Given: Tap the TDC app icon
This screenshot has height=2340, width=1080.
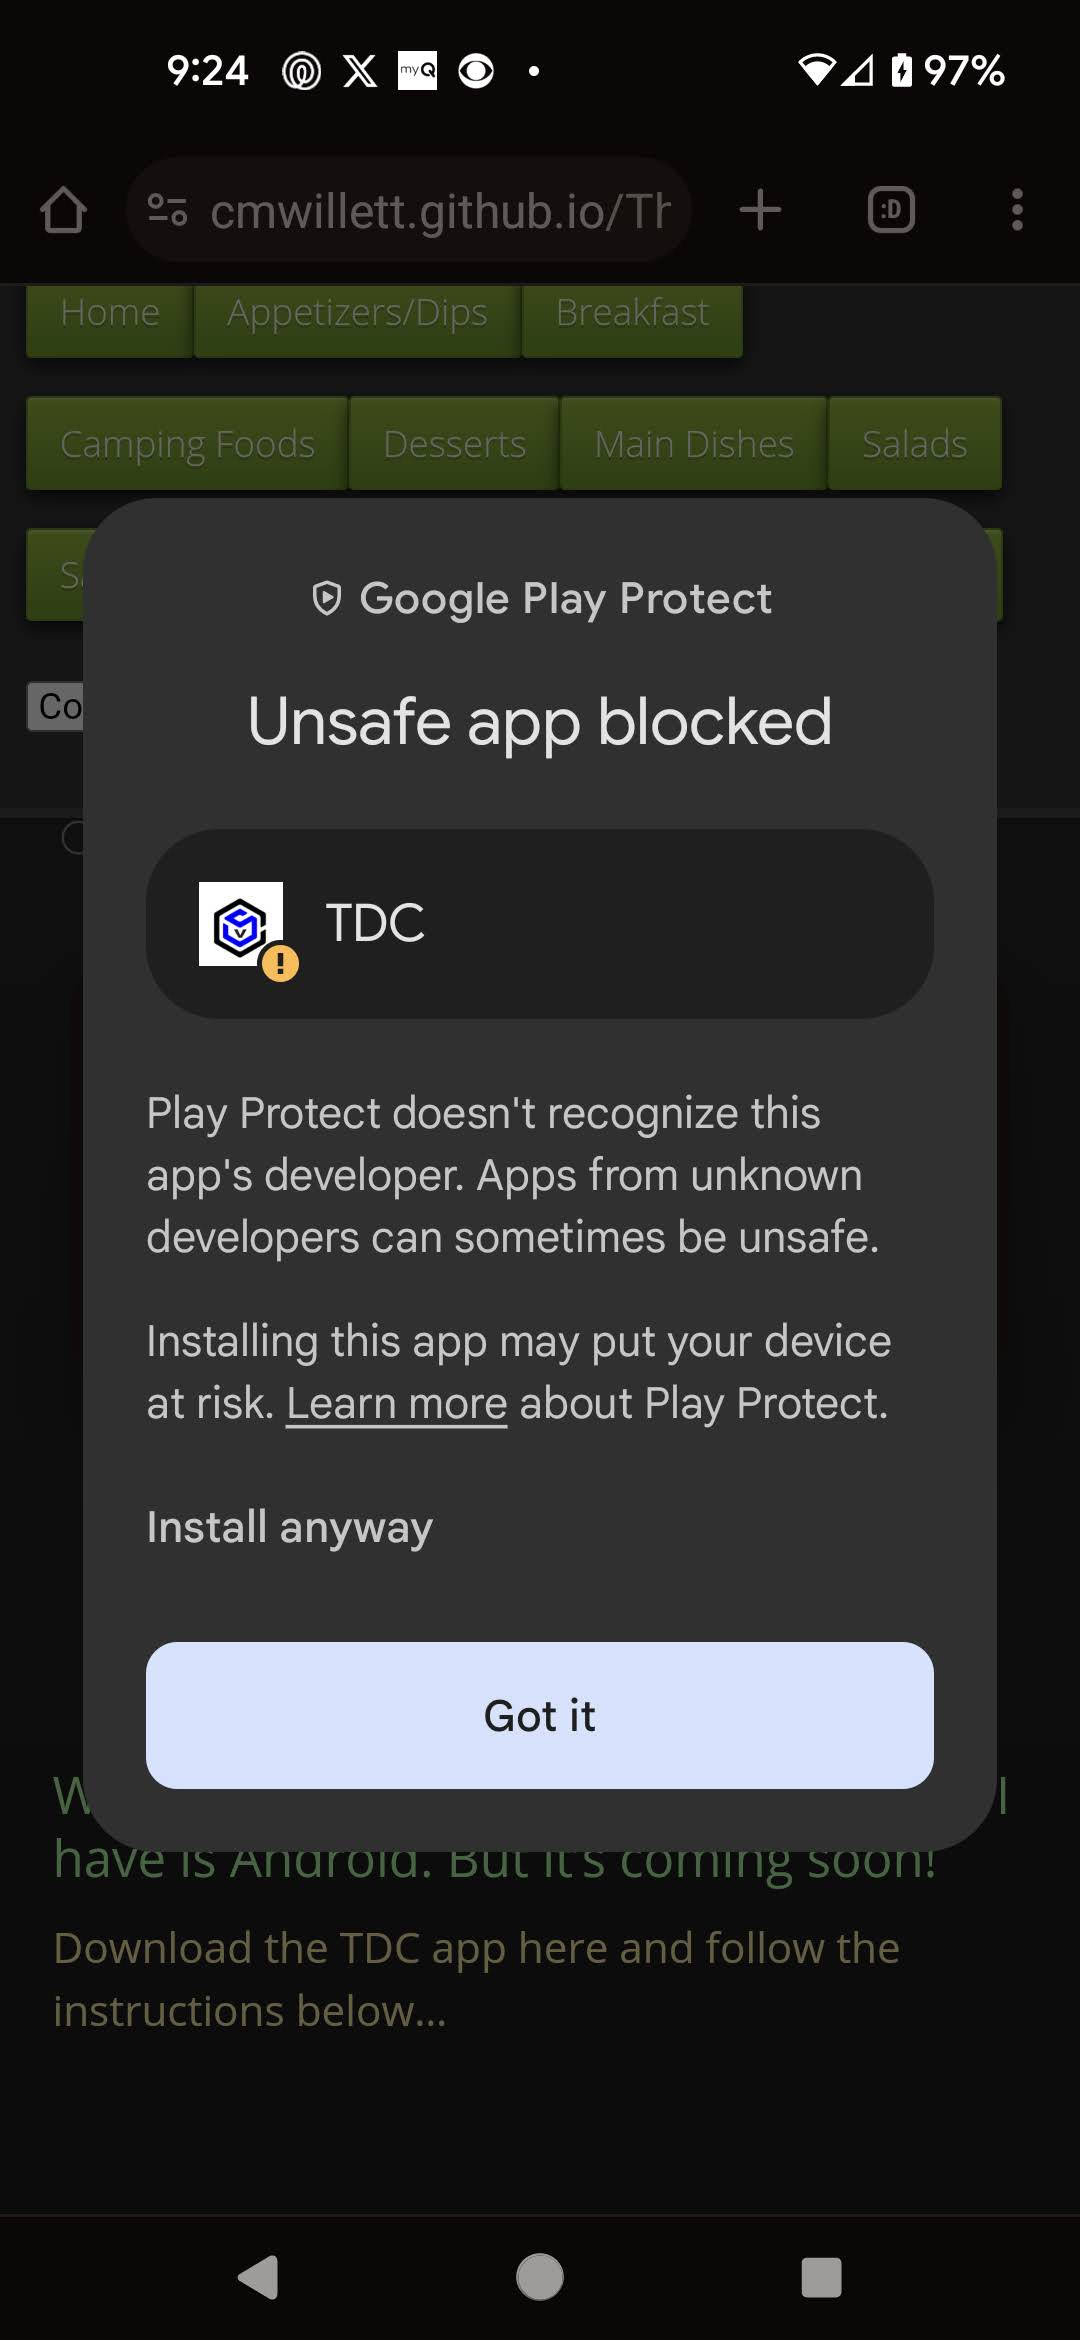Looking at the screenshot, I should pyautogui.click(x=241, y=924).
